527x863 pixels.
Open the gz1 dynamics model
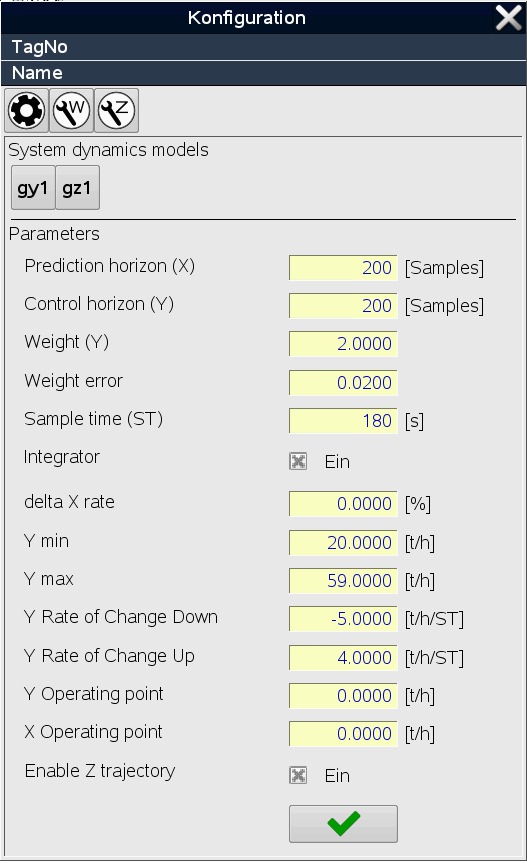tap(78, 188)
